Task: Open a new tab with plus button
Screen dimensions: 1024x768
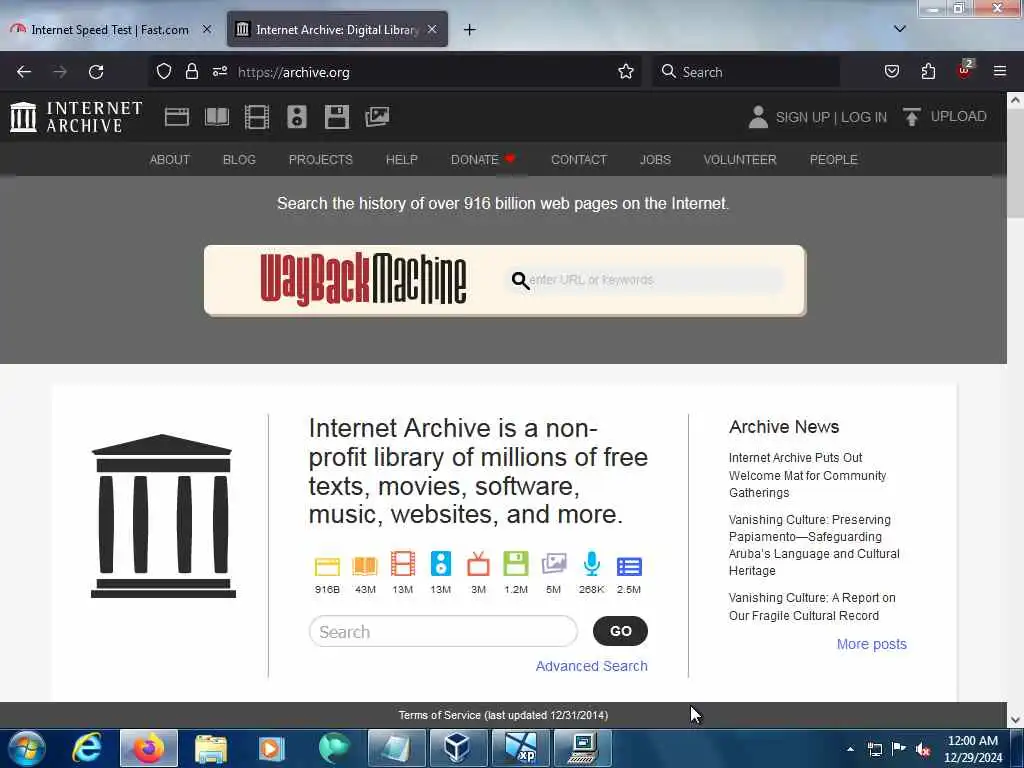Action: tap(470, 29)
